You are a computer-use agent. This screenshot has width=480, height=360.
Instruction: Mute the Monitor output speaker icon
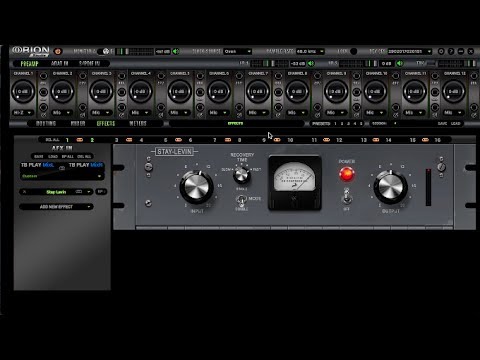point(176,51)
